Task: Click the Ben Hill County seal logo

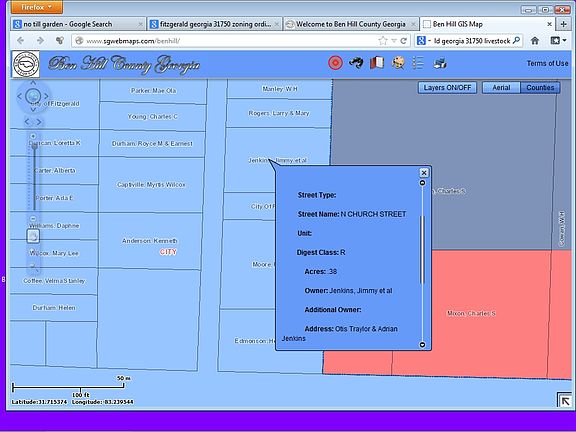Action: tap(26, 64)
